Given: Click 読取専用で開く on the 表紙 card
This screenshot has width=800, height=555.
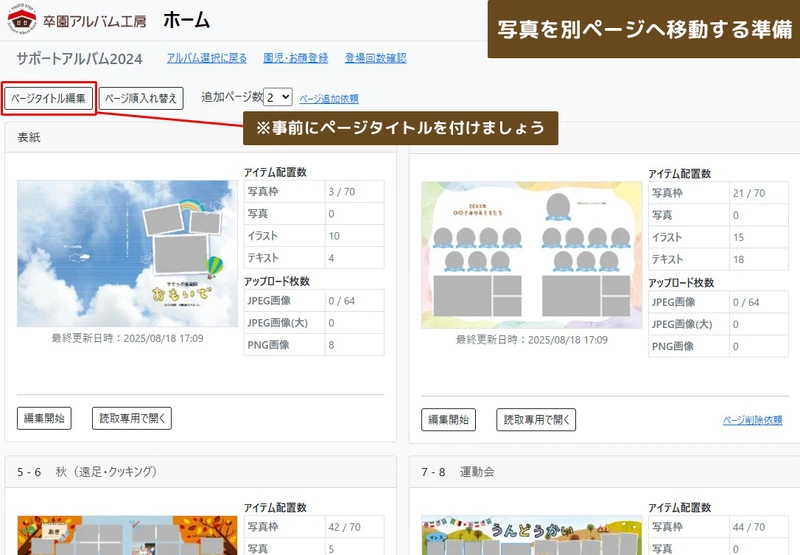Looking at the screenshot, I should point(132,418).
